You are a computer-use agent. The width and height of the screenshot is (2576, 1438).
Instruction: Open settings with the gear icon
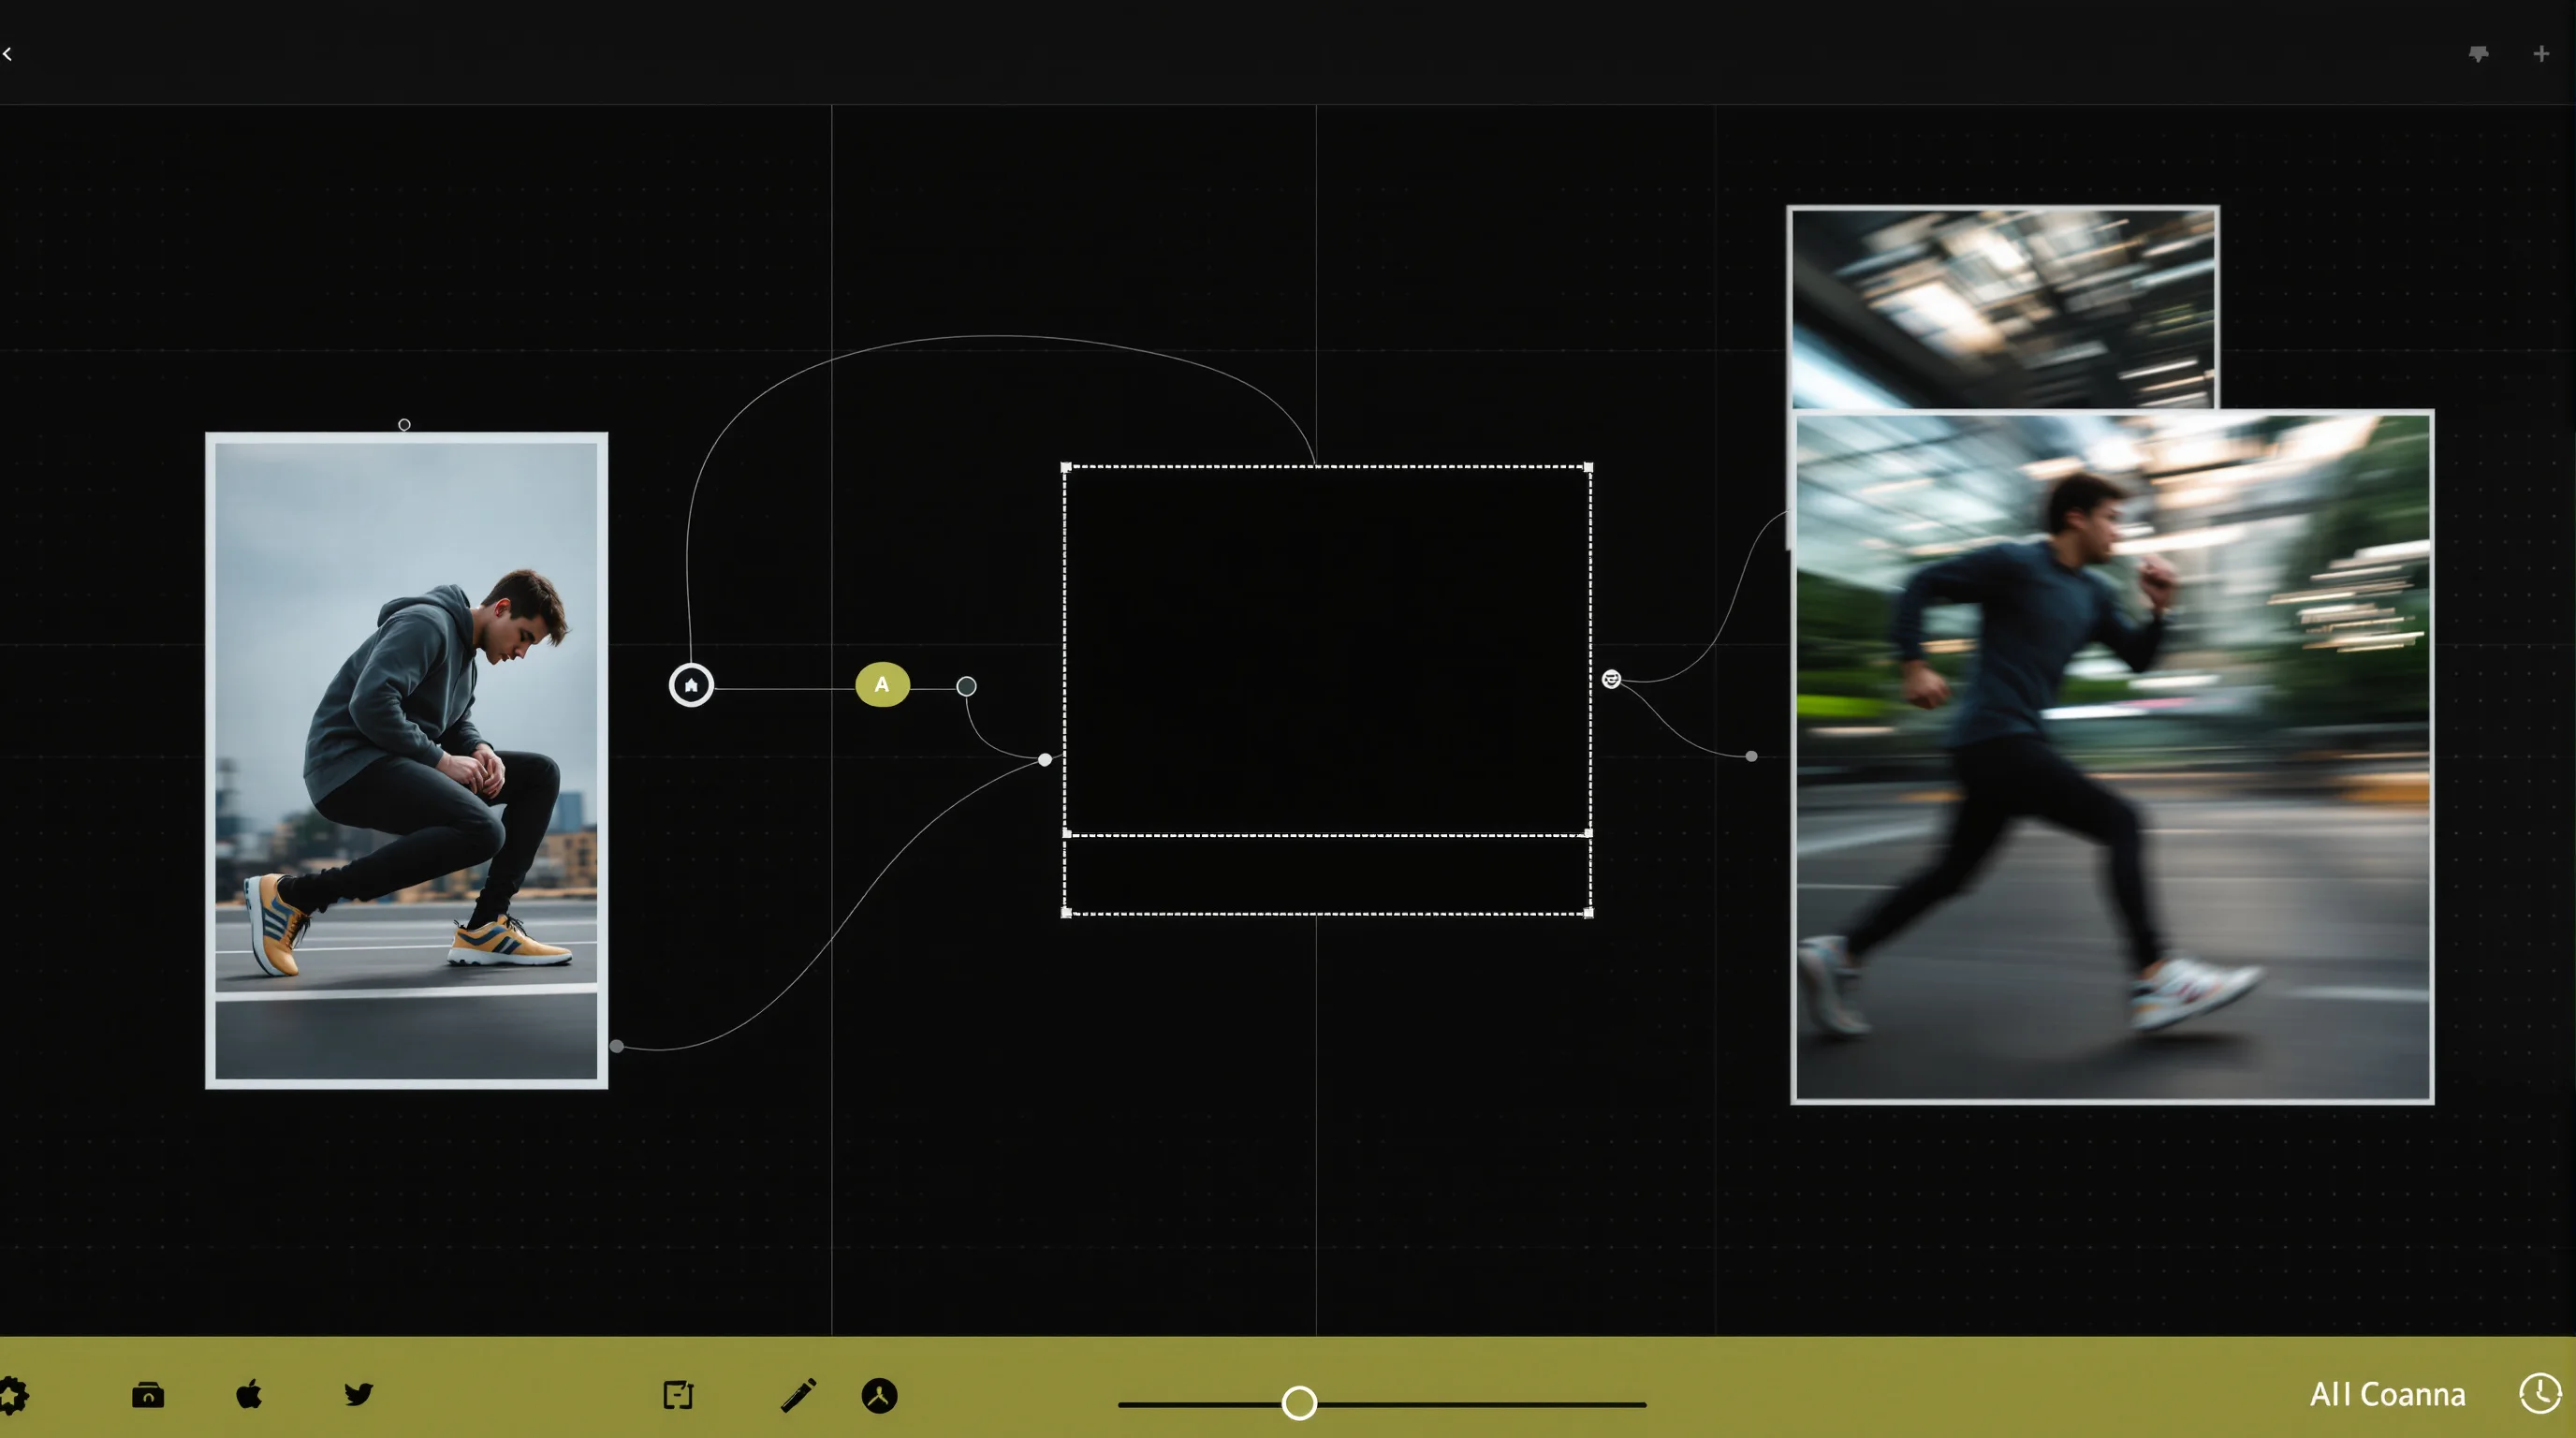12,1395
